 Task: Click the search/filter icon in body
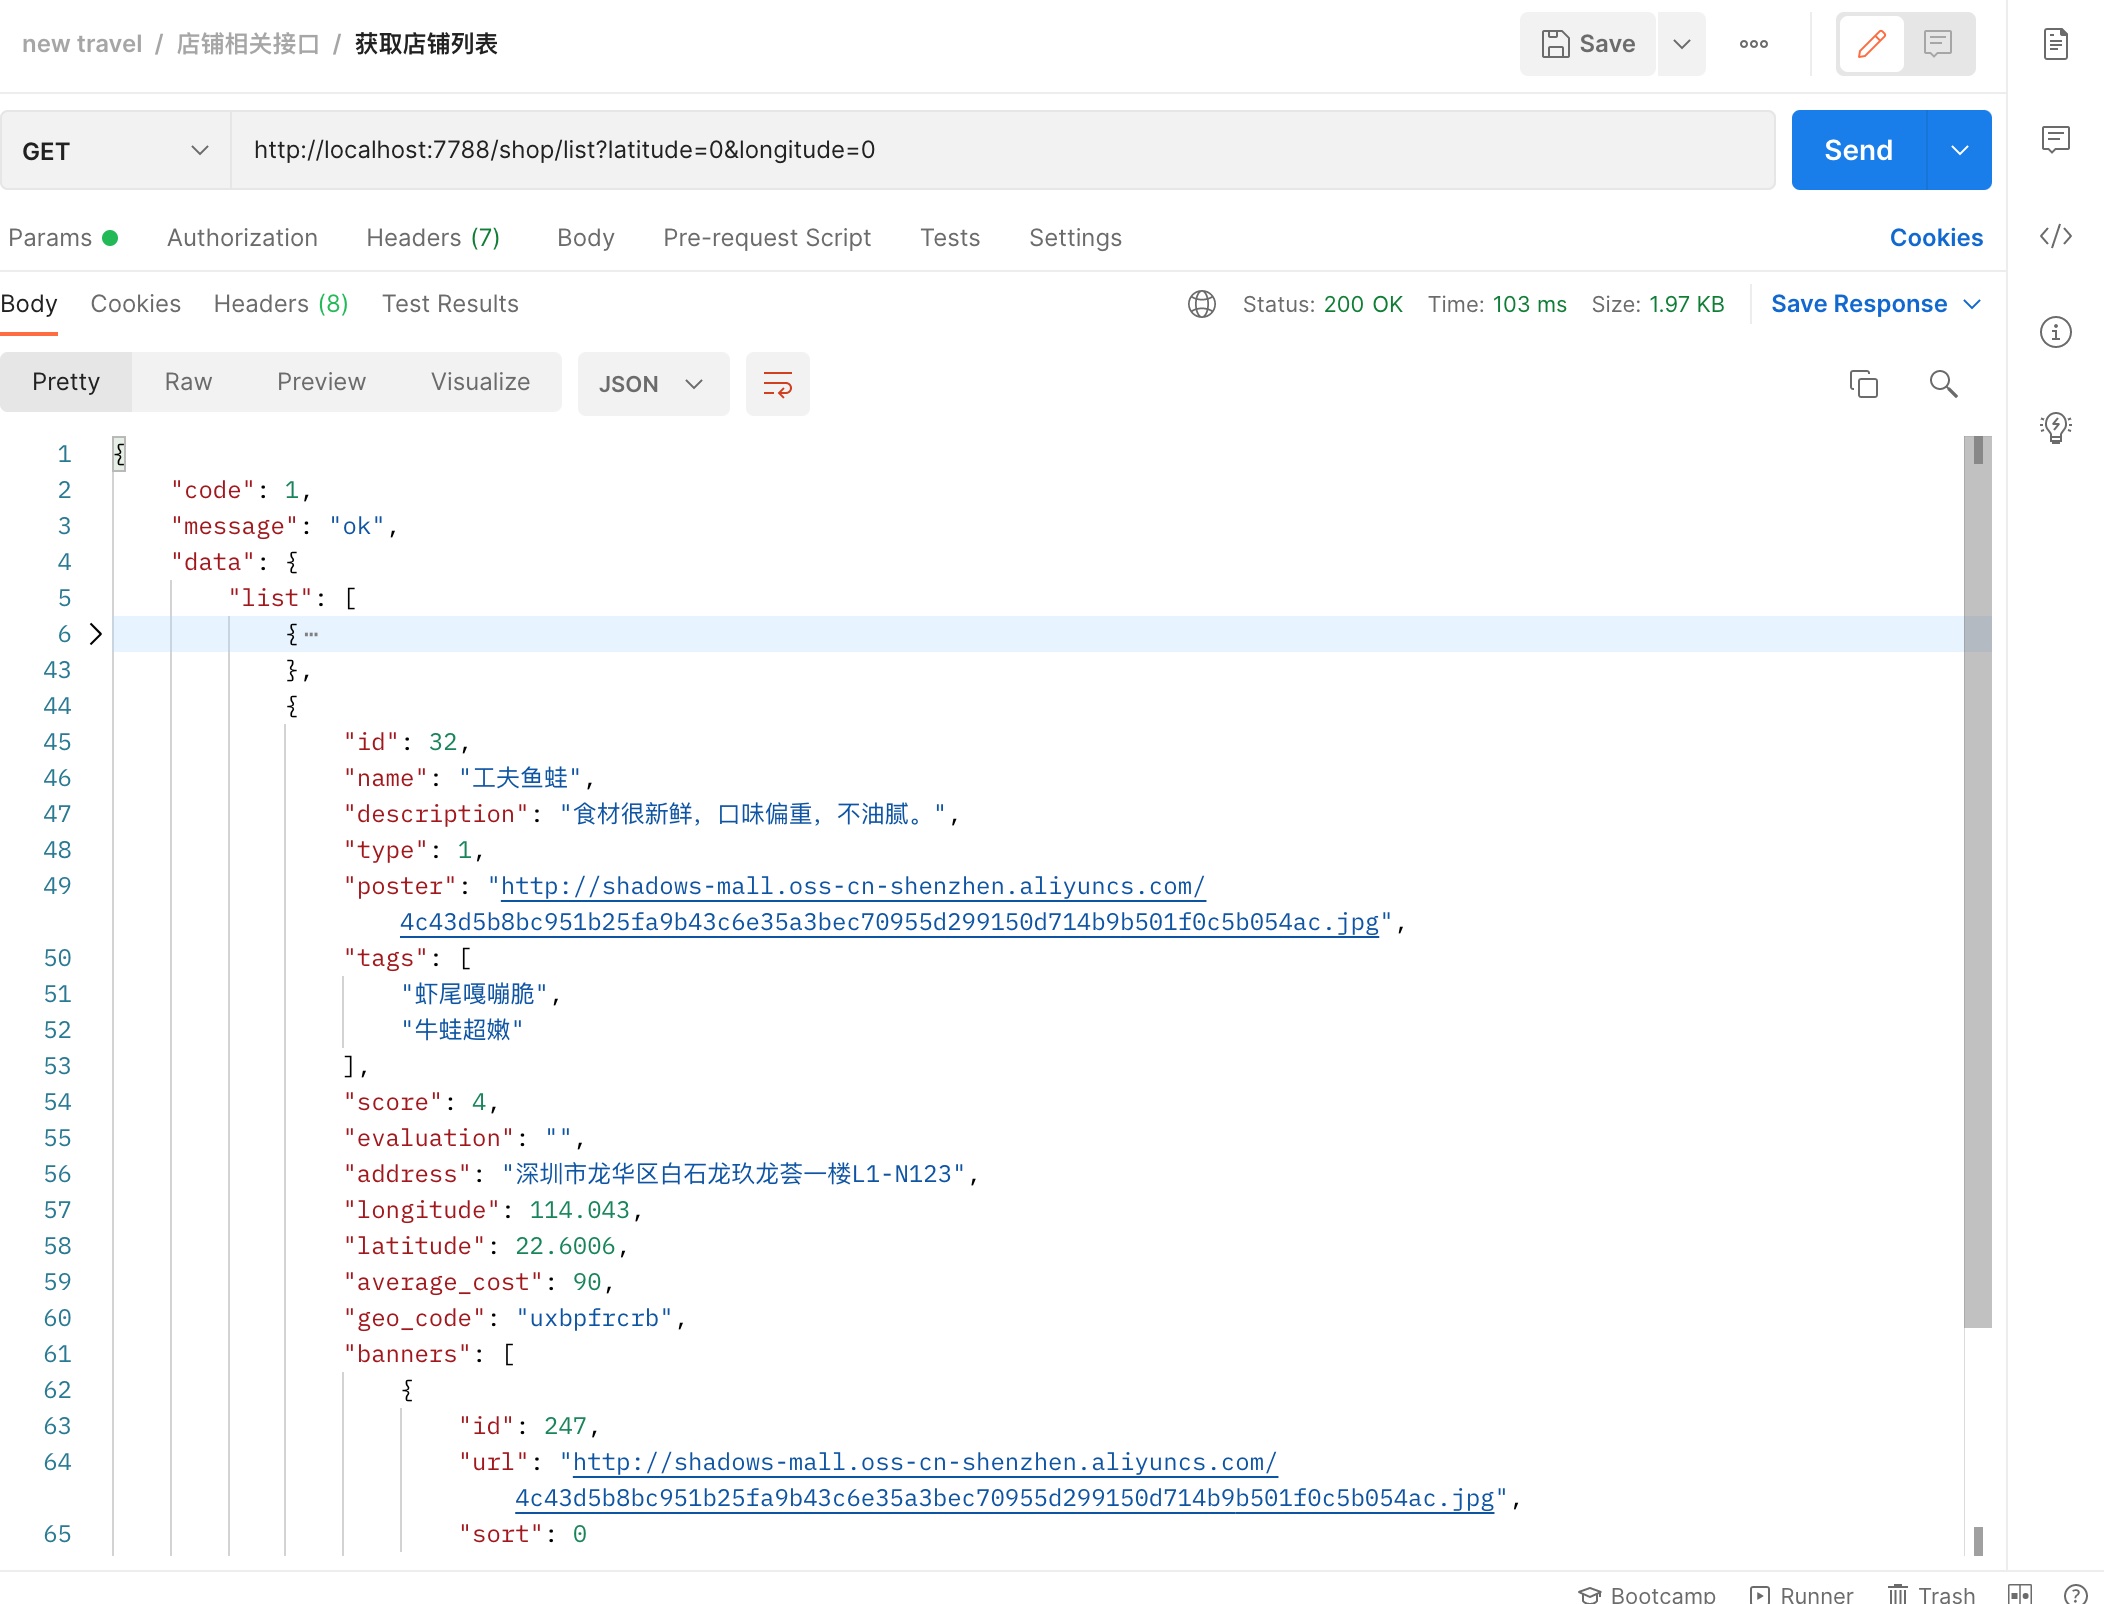[x=1942, y=382]
